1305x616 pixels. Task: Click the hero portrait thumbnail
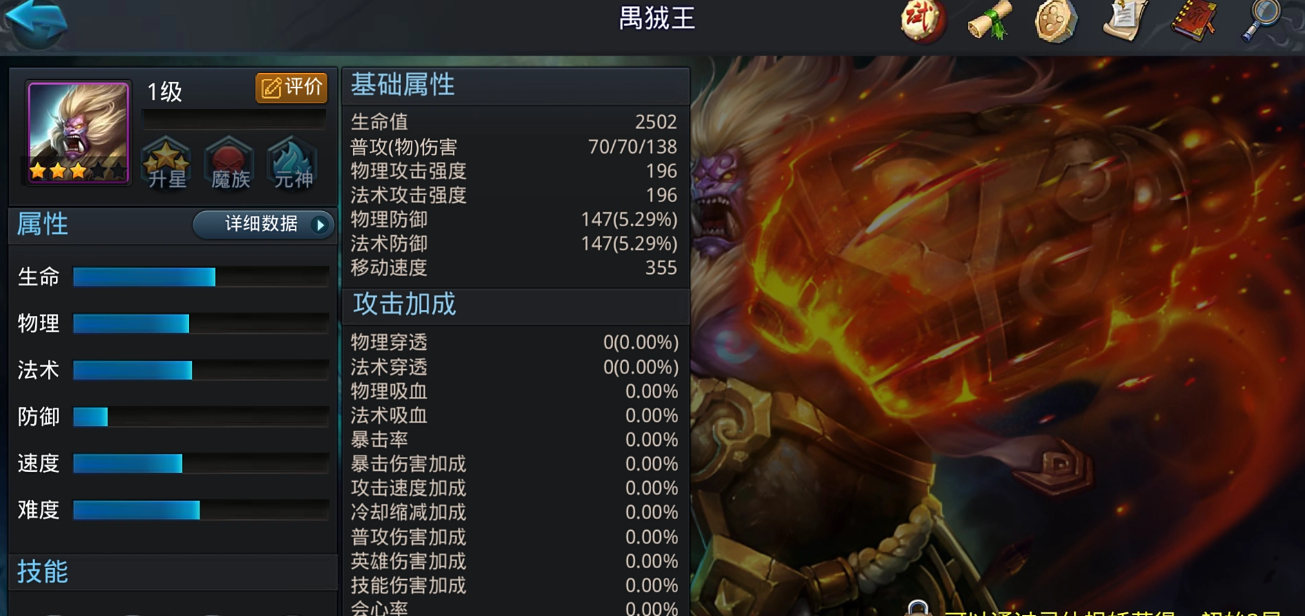(78, 132)
